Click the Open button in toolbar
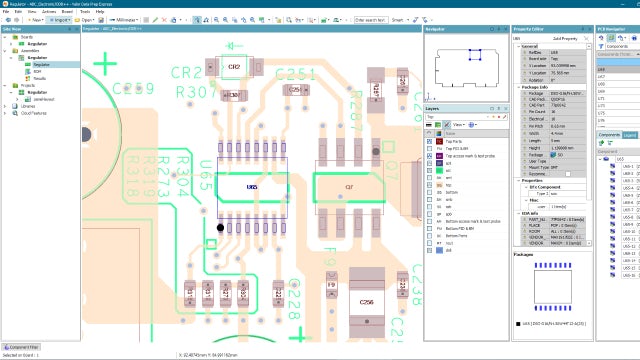640x360 pixels. pos(84,20)
